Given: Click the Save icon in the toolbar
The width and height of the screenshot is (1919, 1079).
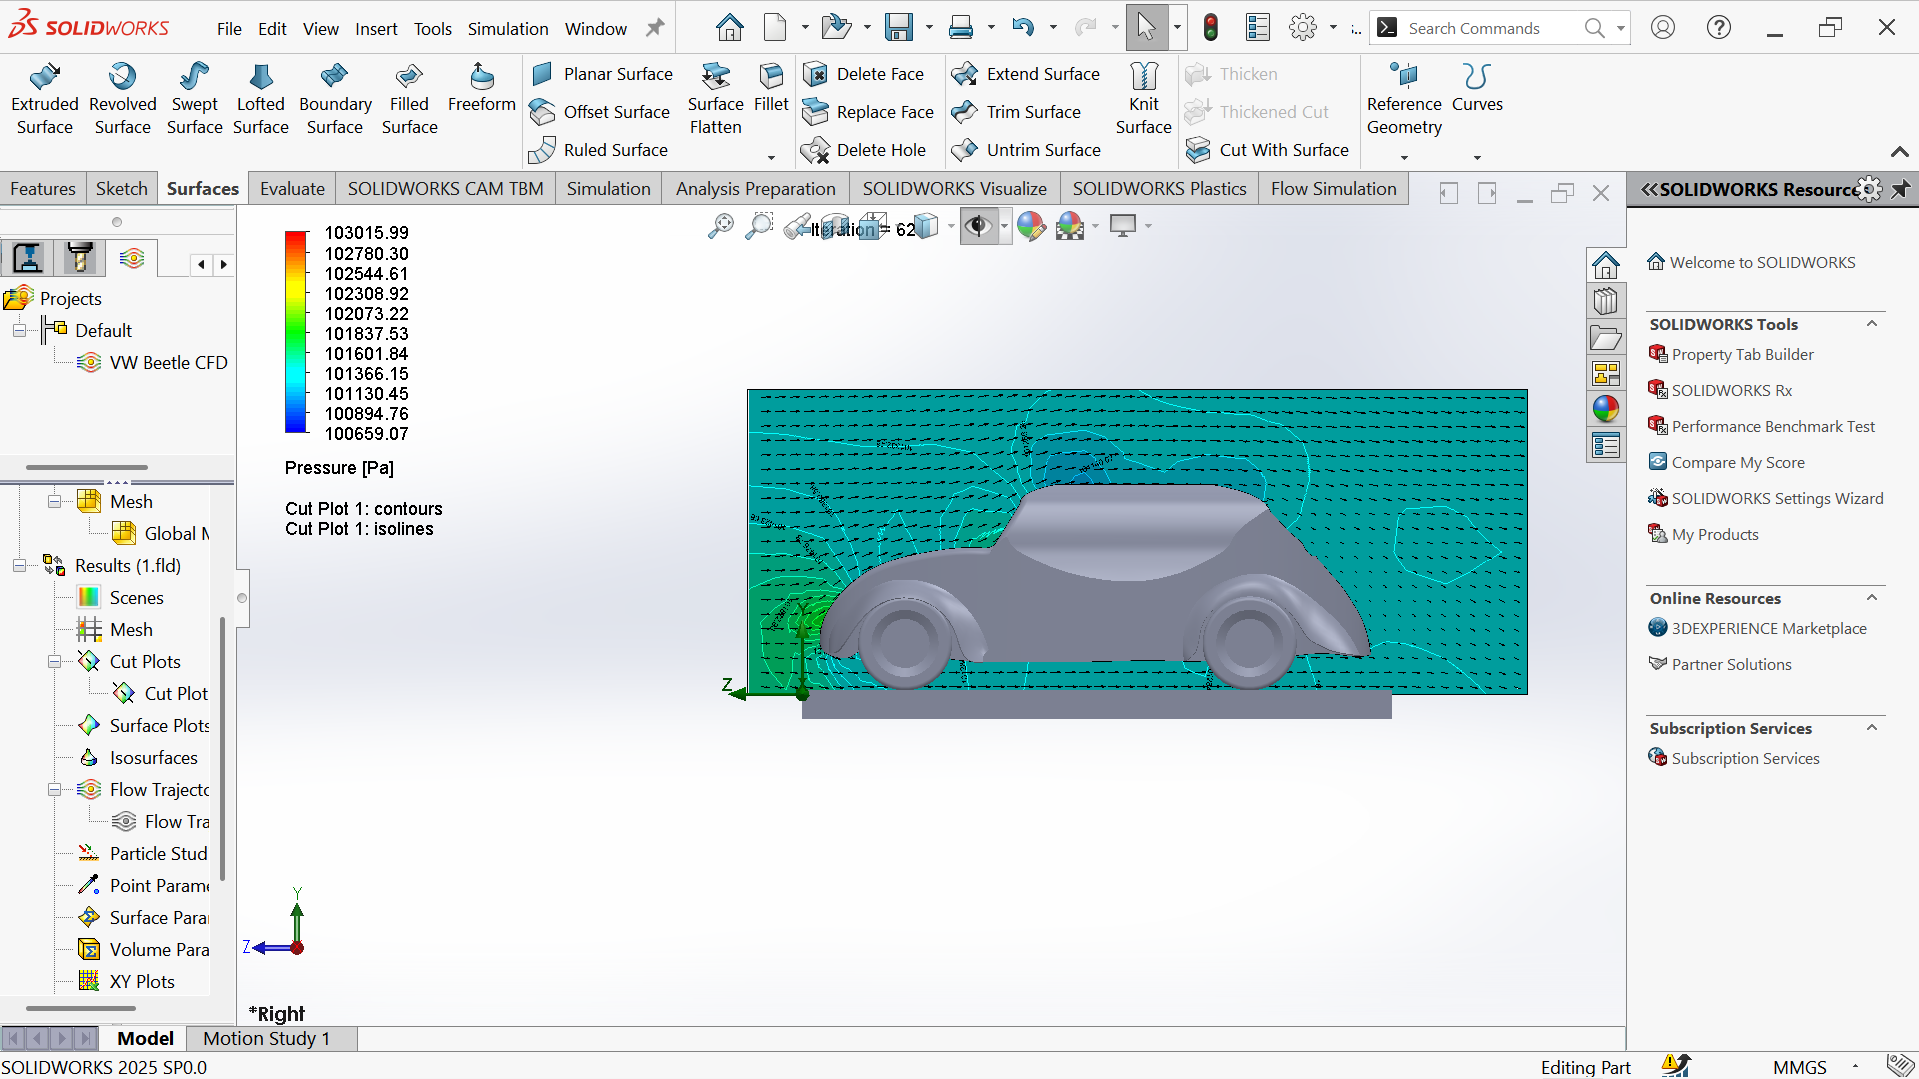Looking at the screenshot, I should [x=899, y=28].
